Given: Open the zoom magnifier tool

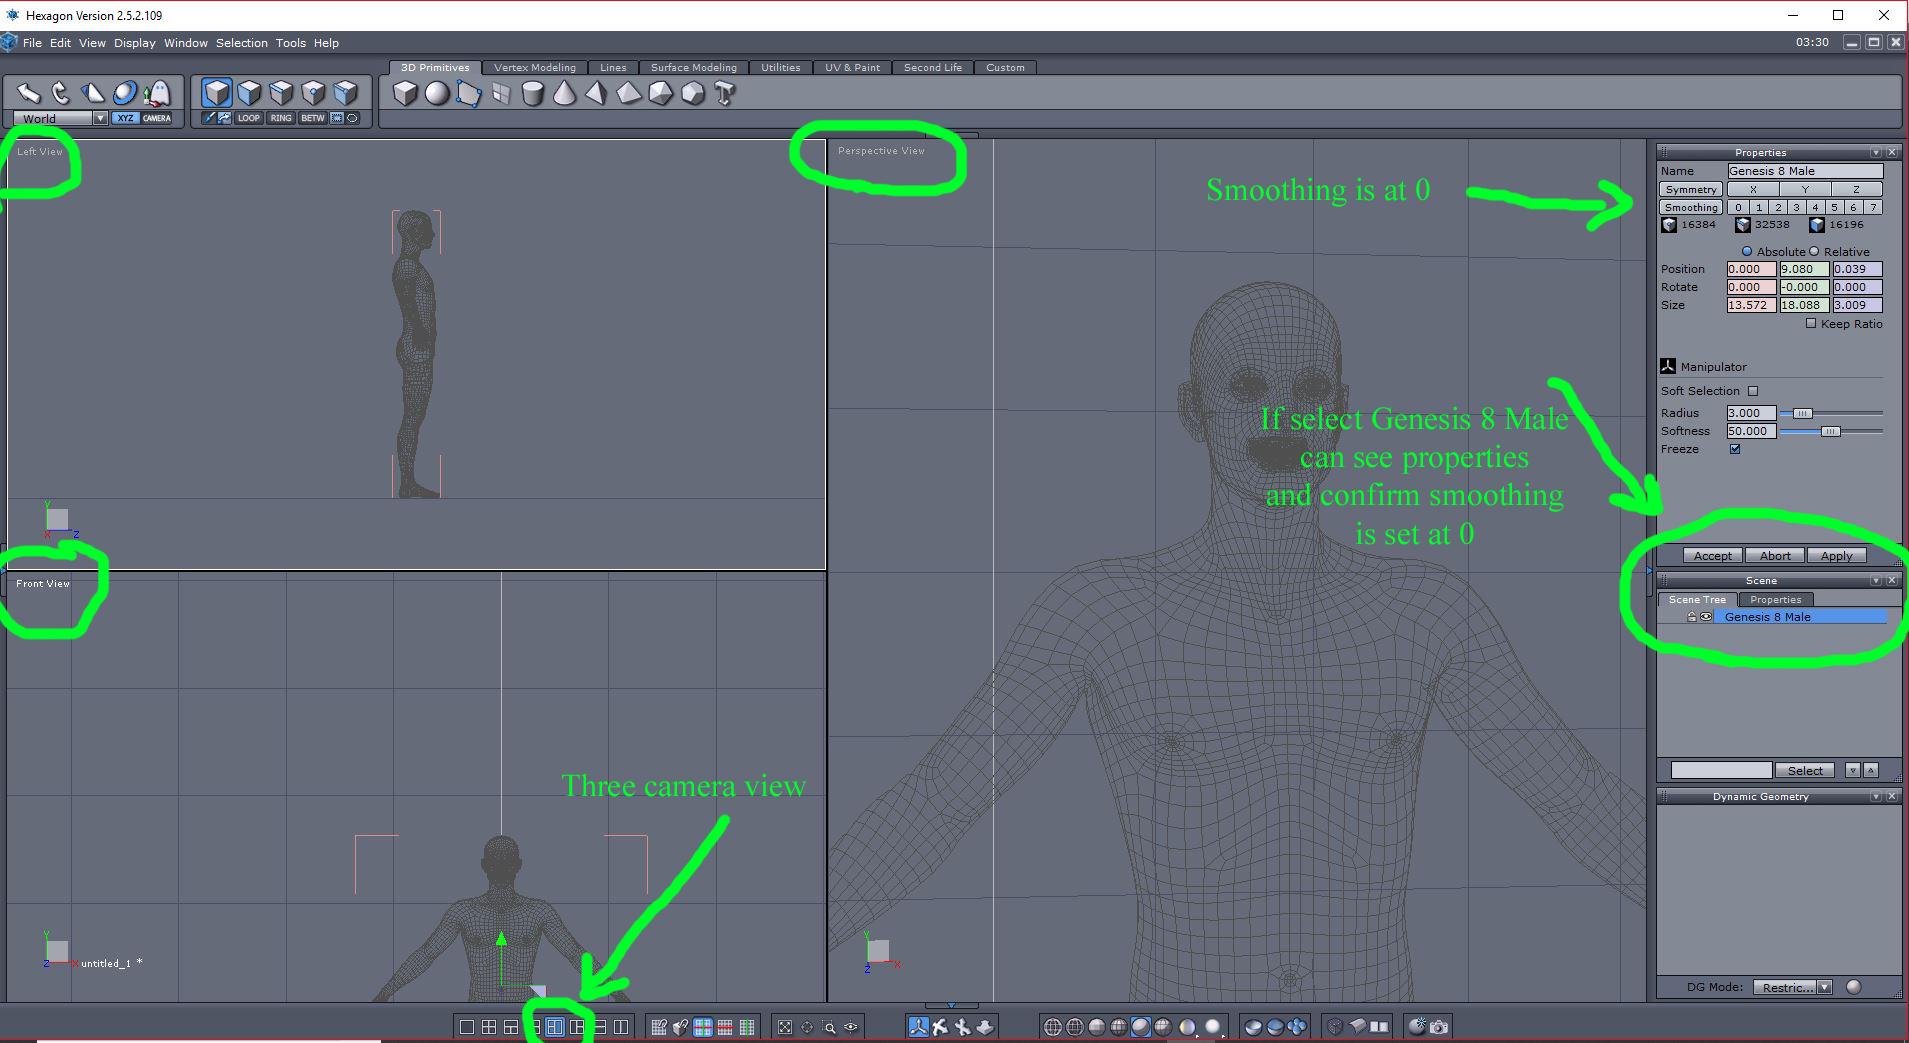Looking at the screenshot, I should pos(829,1027).
